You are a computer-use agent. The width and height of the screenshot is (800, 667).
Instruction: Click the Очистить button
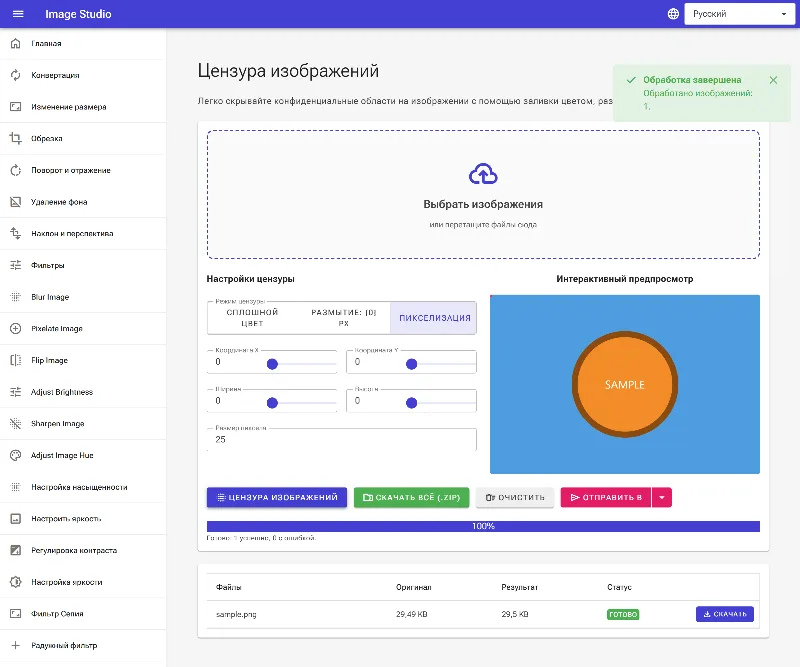515,497
